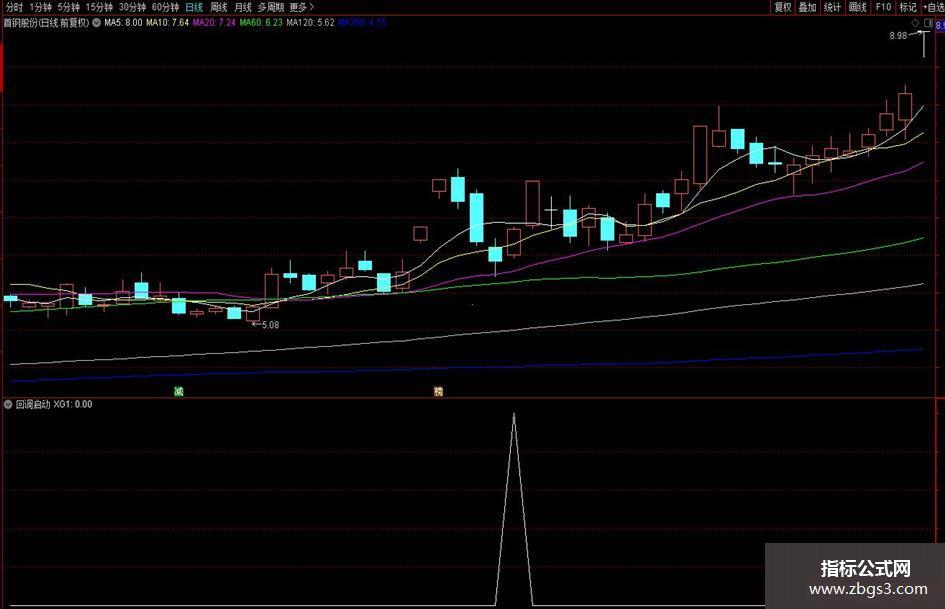Screen dimensions: 945x609
Task: Click the blue MA250 label
Action: 362,23
